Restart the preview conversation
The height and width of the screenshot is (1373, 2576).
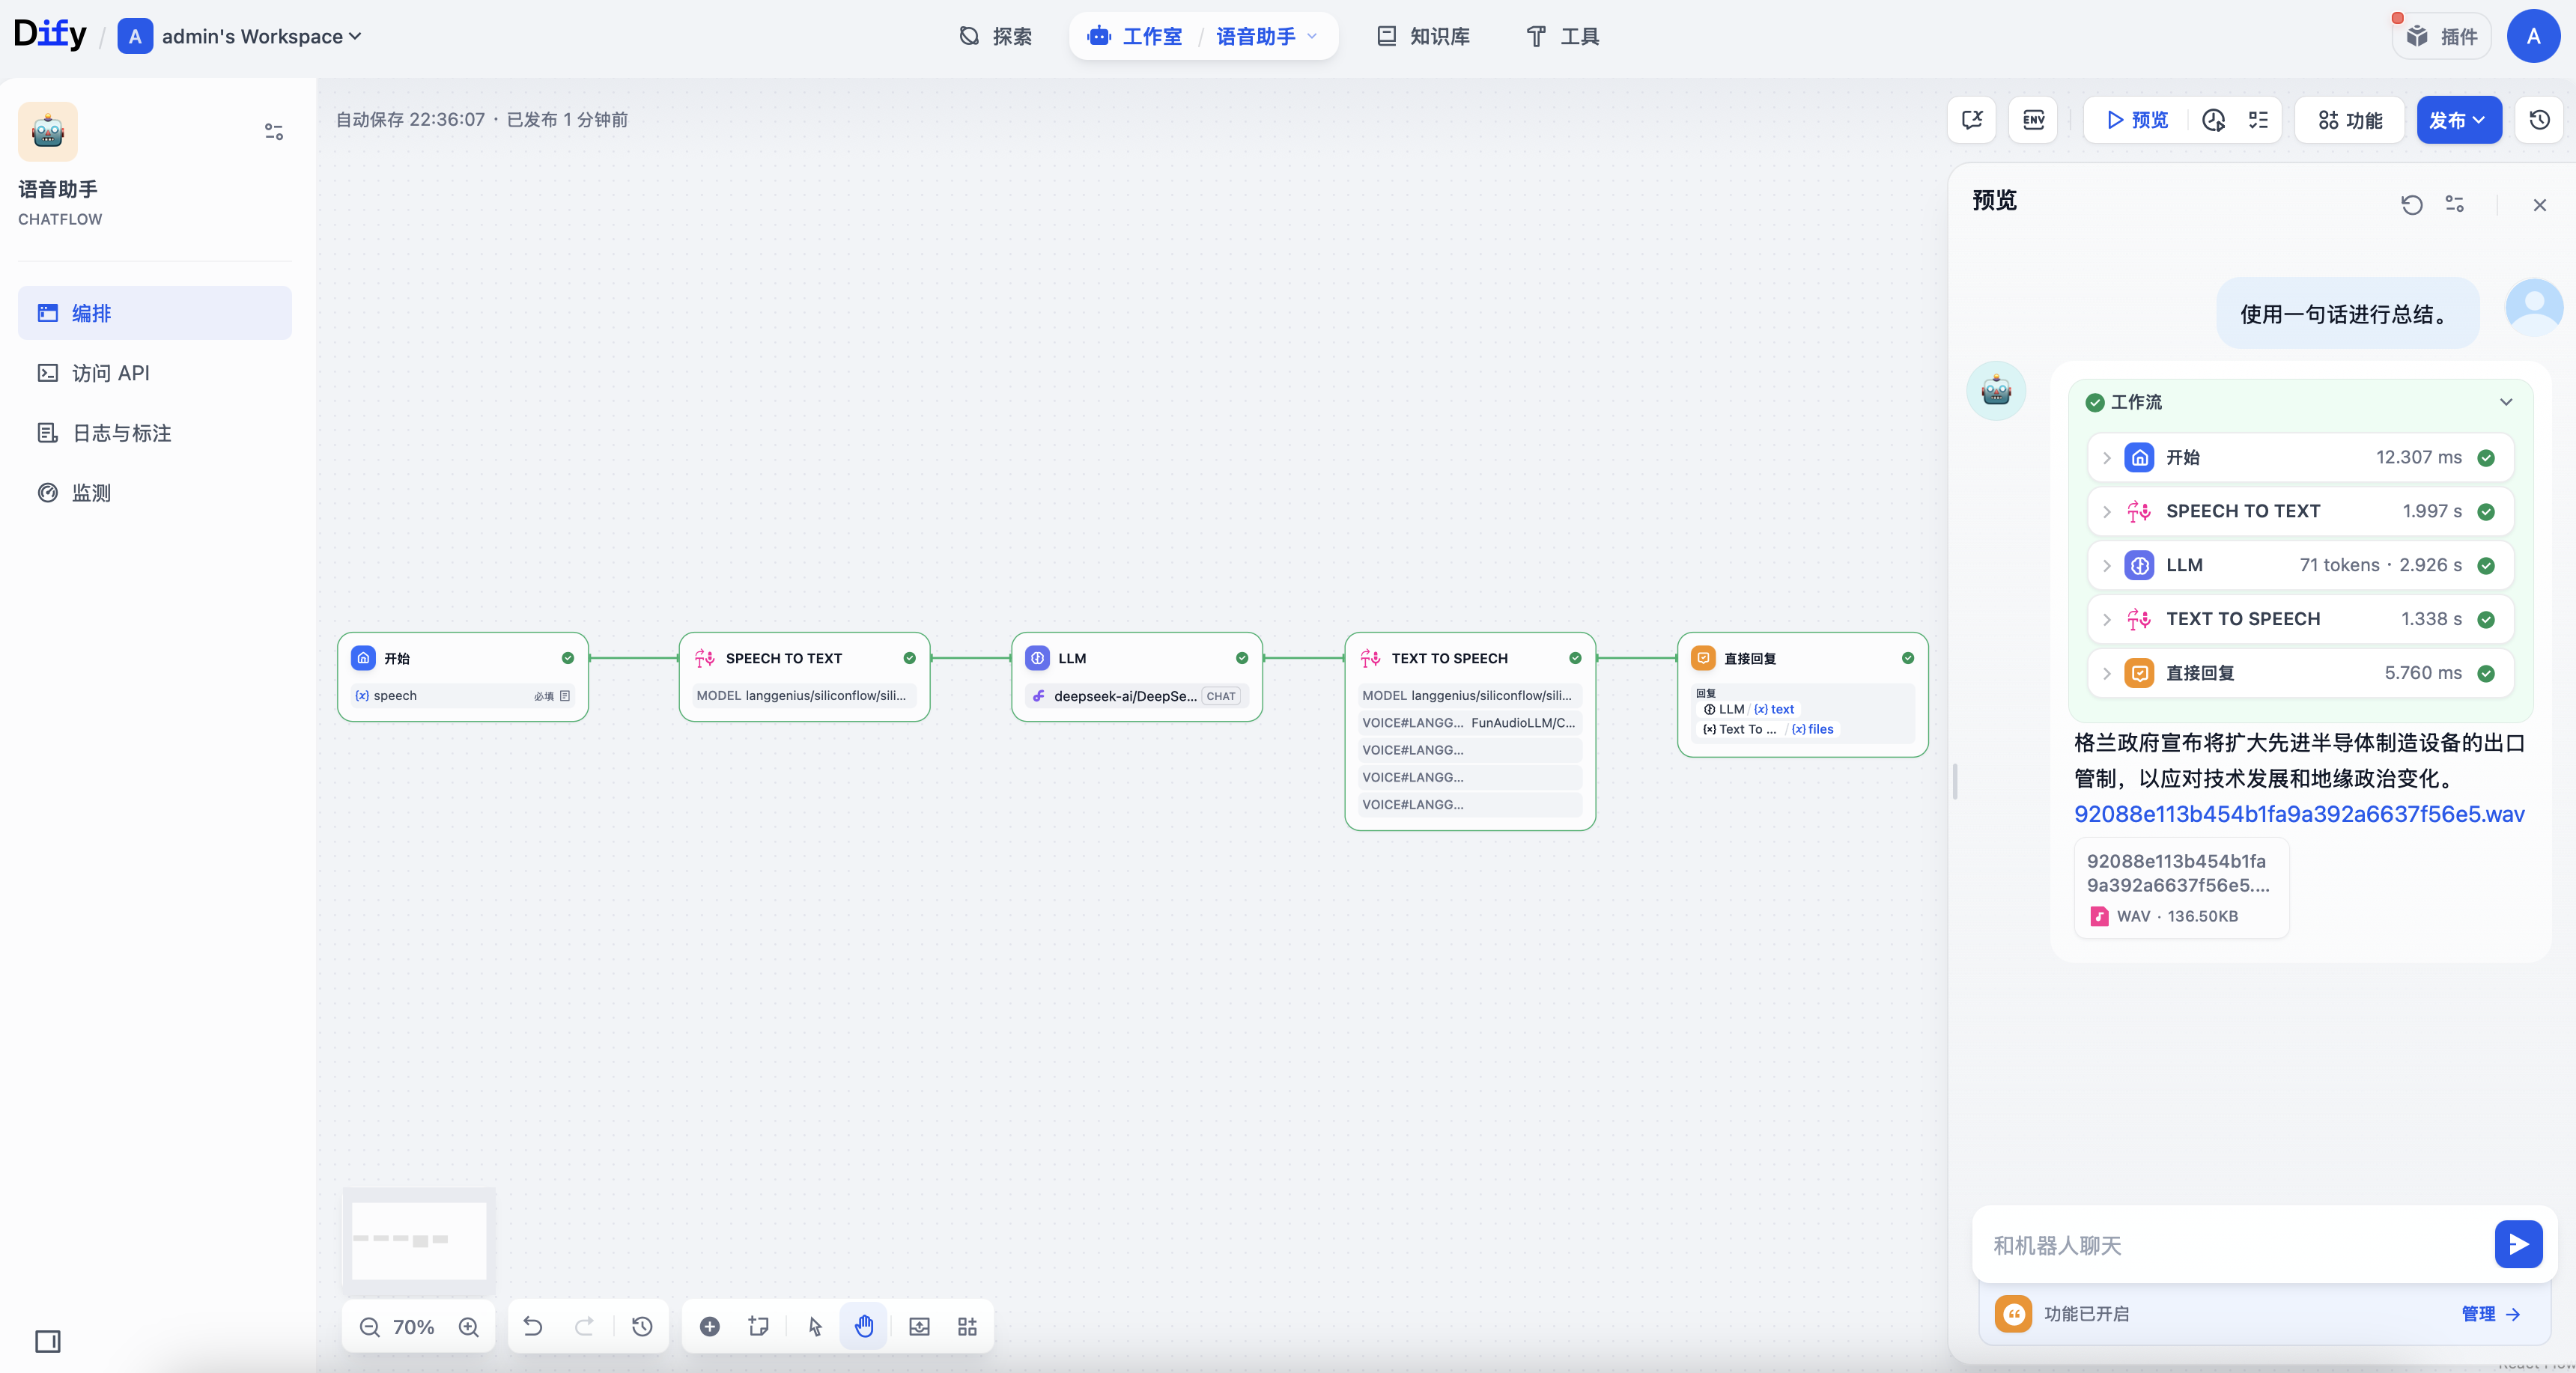(x=2411, y=205)
